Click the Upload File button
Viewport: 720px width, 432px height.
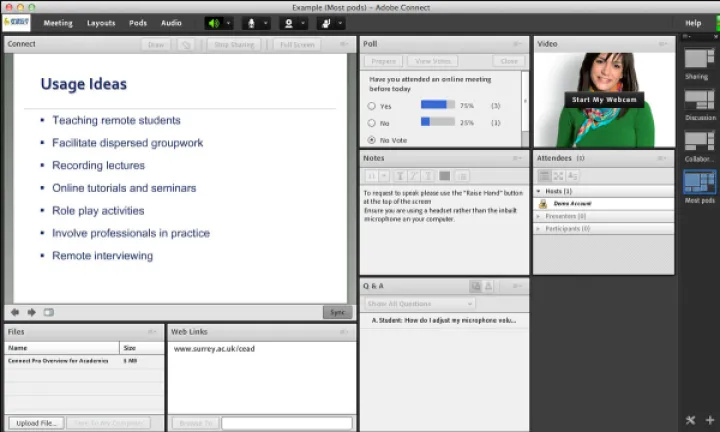35,423
